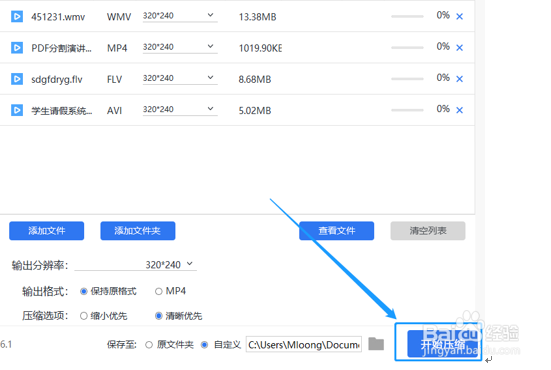Start compression with 开始压缩 button
The image size is (551, 370).
[x=443, y=344]
